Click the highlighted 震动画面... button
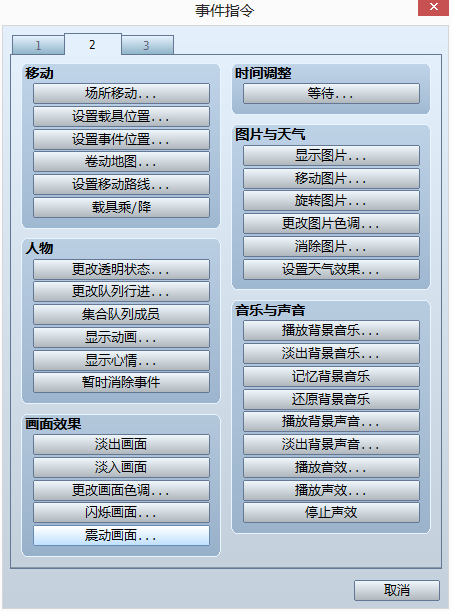This screenshot has width=451, height=611. pyautogui.click(x=121, y=536)
